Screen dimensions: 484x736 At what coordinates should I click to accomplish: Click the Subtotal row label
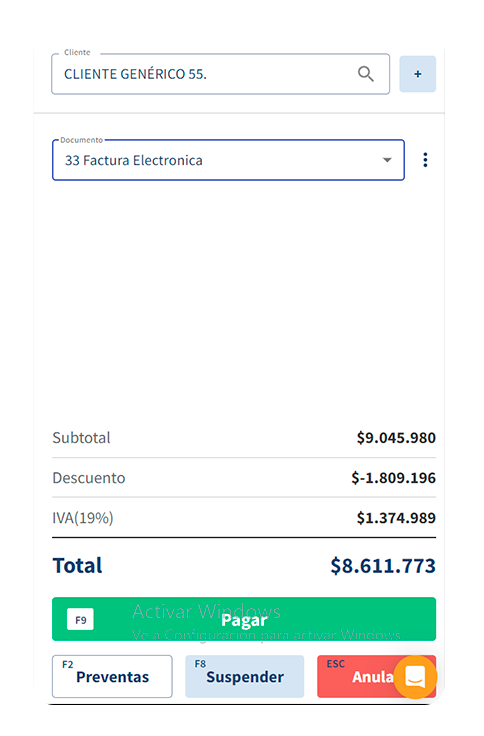[x=81, y=438]
